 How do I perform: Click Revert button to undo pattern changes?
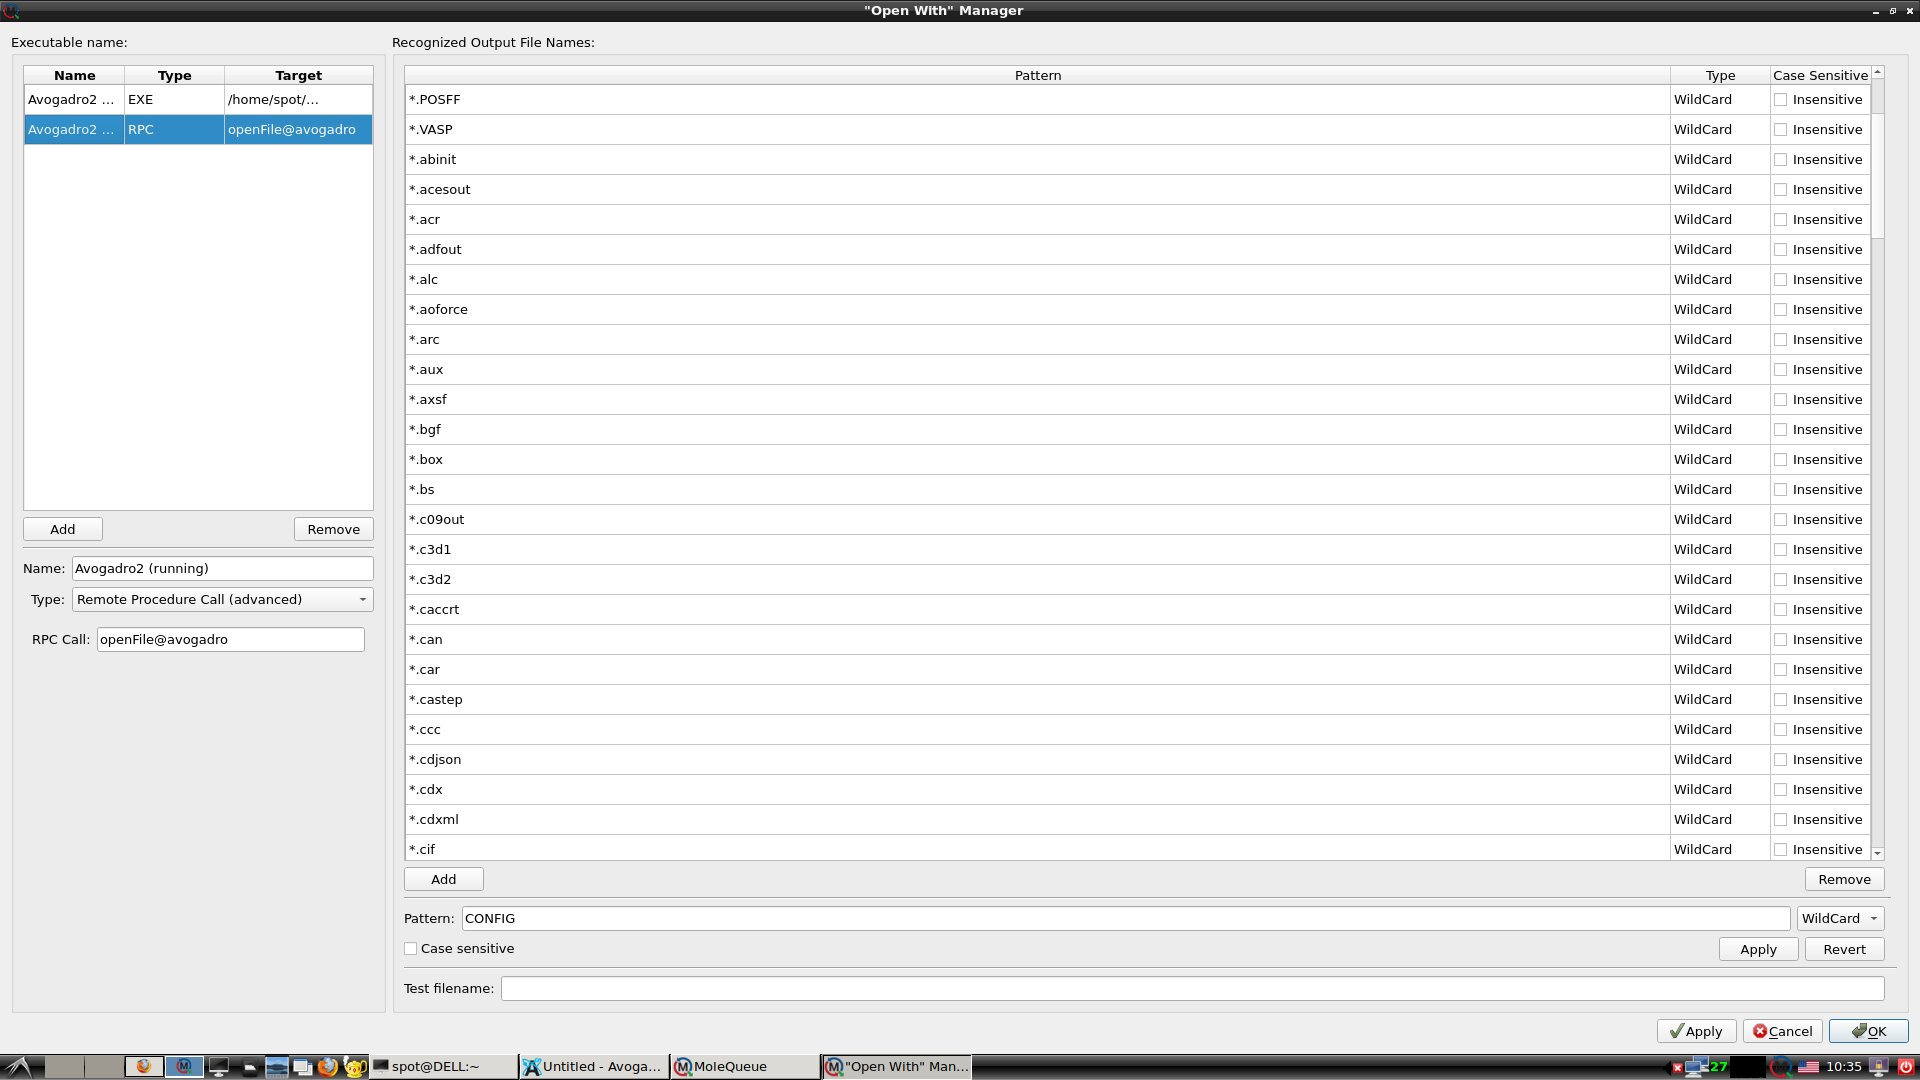click(x=1844, y=948)
